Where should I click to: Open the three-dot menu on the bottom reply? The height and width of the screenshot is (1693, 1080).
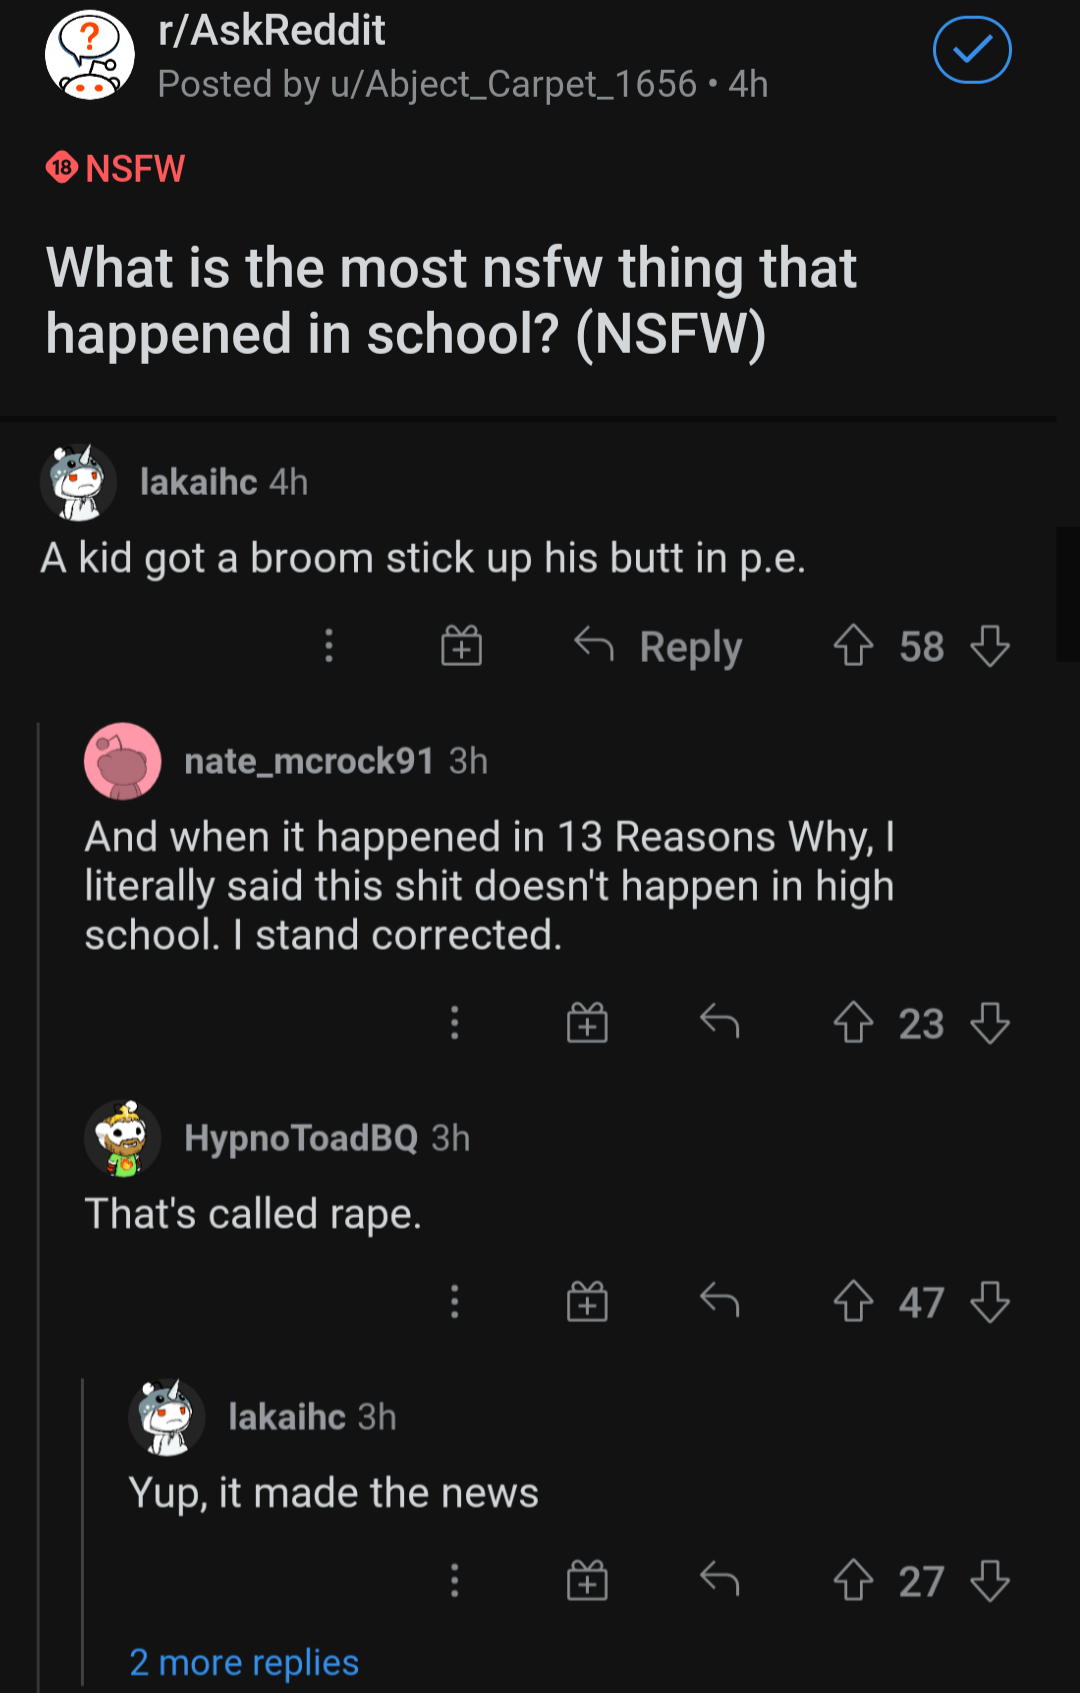click(455, 1580)
